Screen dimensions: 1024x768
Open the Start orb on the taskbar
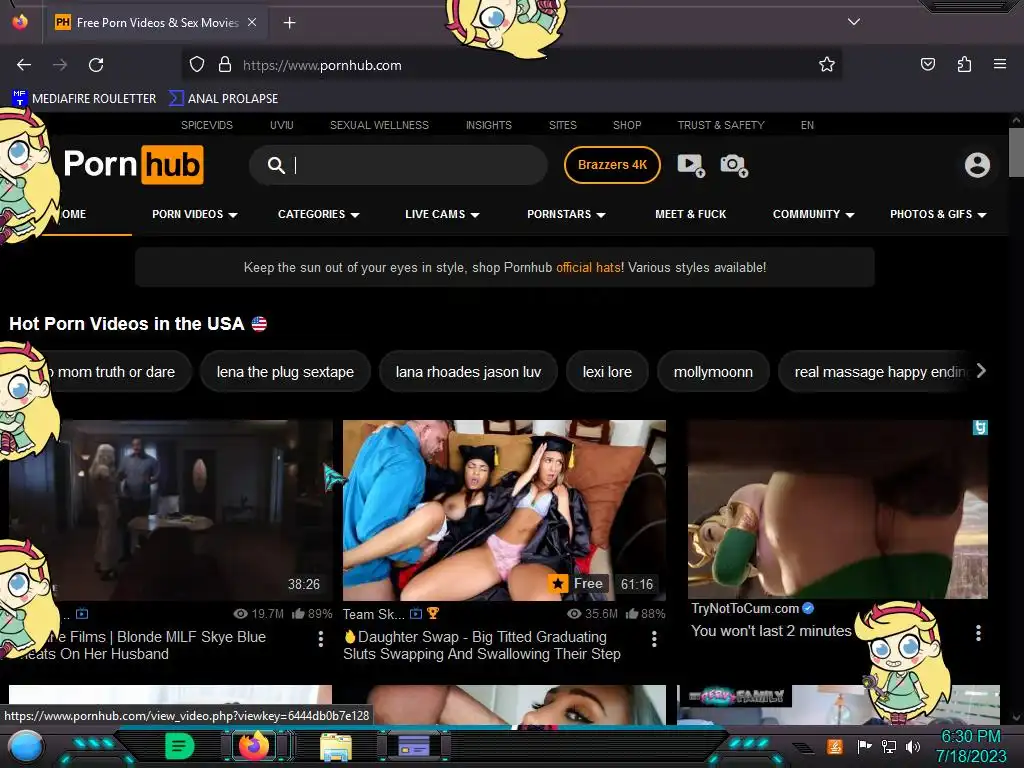point(25,746)
